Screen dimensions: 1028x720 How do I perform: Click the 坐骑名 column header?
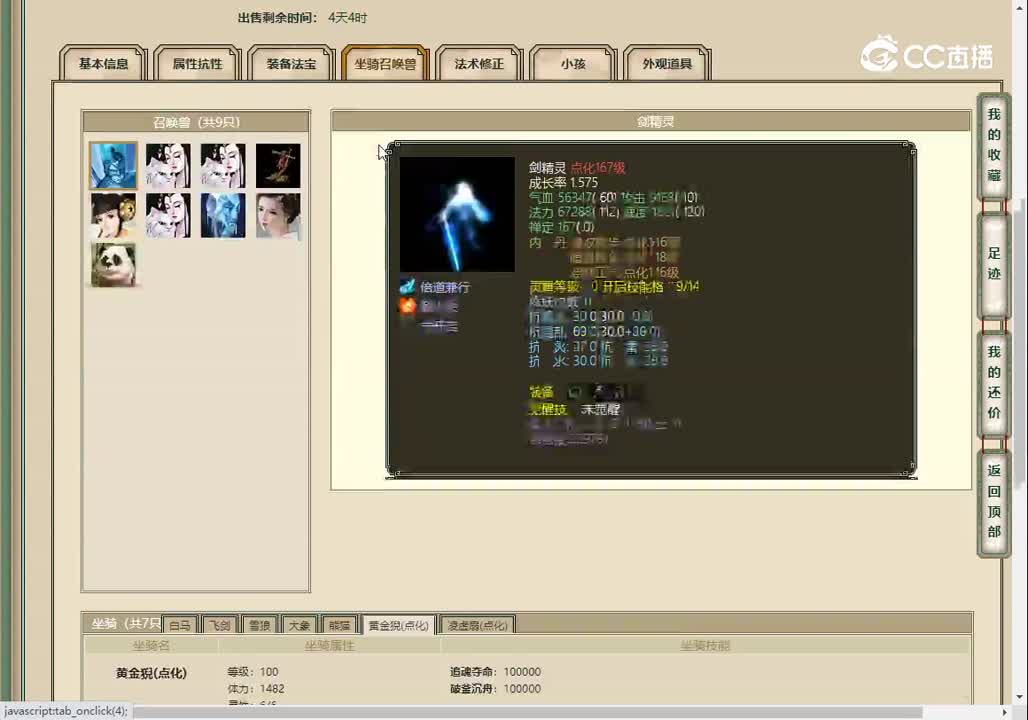click(151, 646)
